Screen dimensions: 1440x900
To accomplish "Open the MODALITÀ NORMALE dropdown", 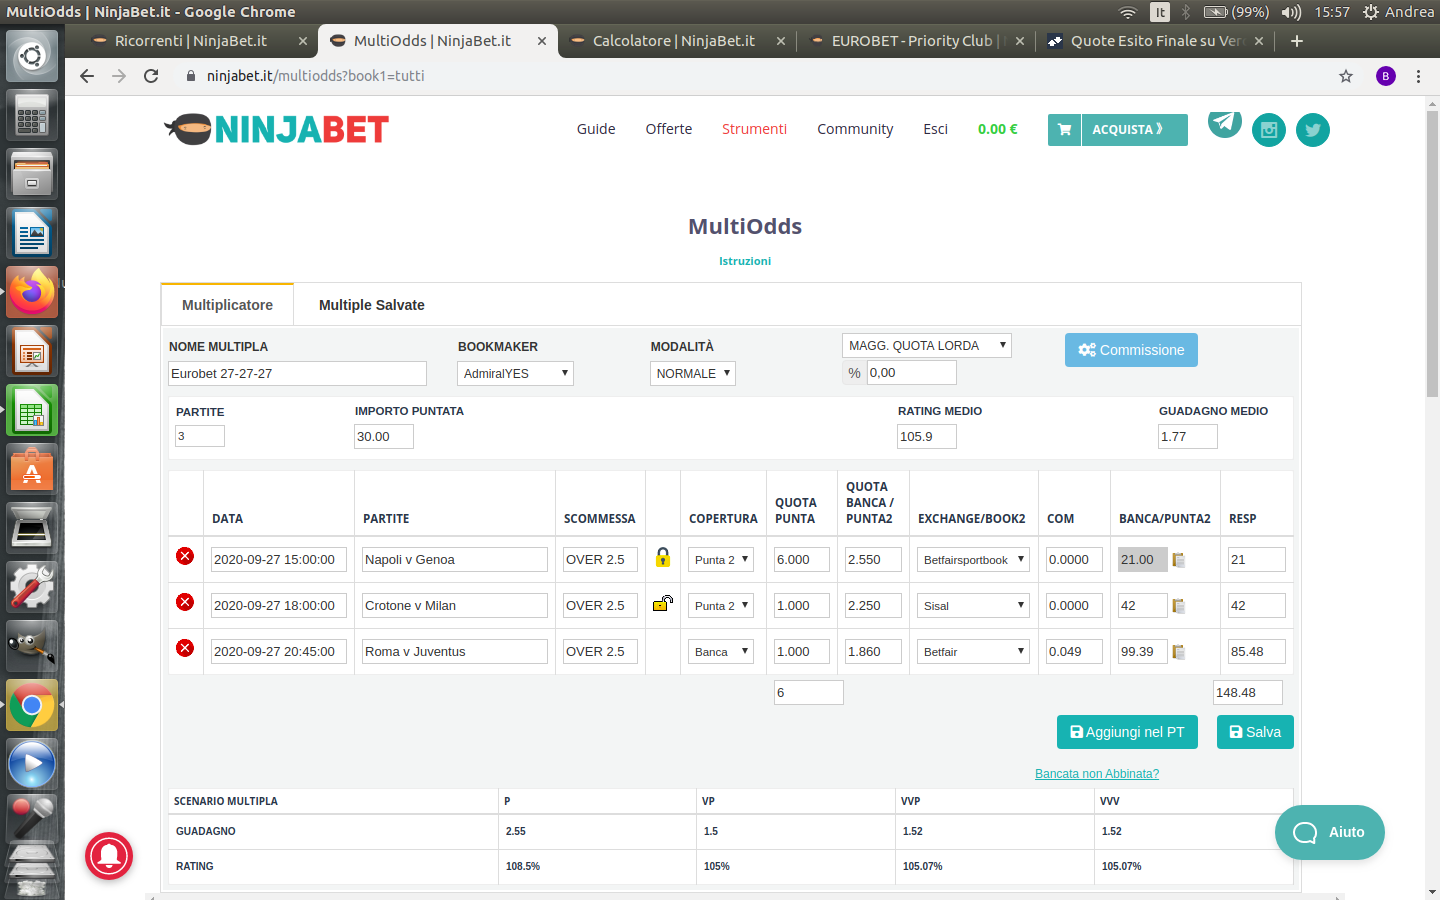I will coord(693,373).
